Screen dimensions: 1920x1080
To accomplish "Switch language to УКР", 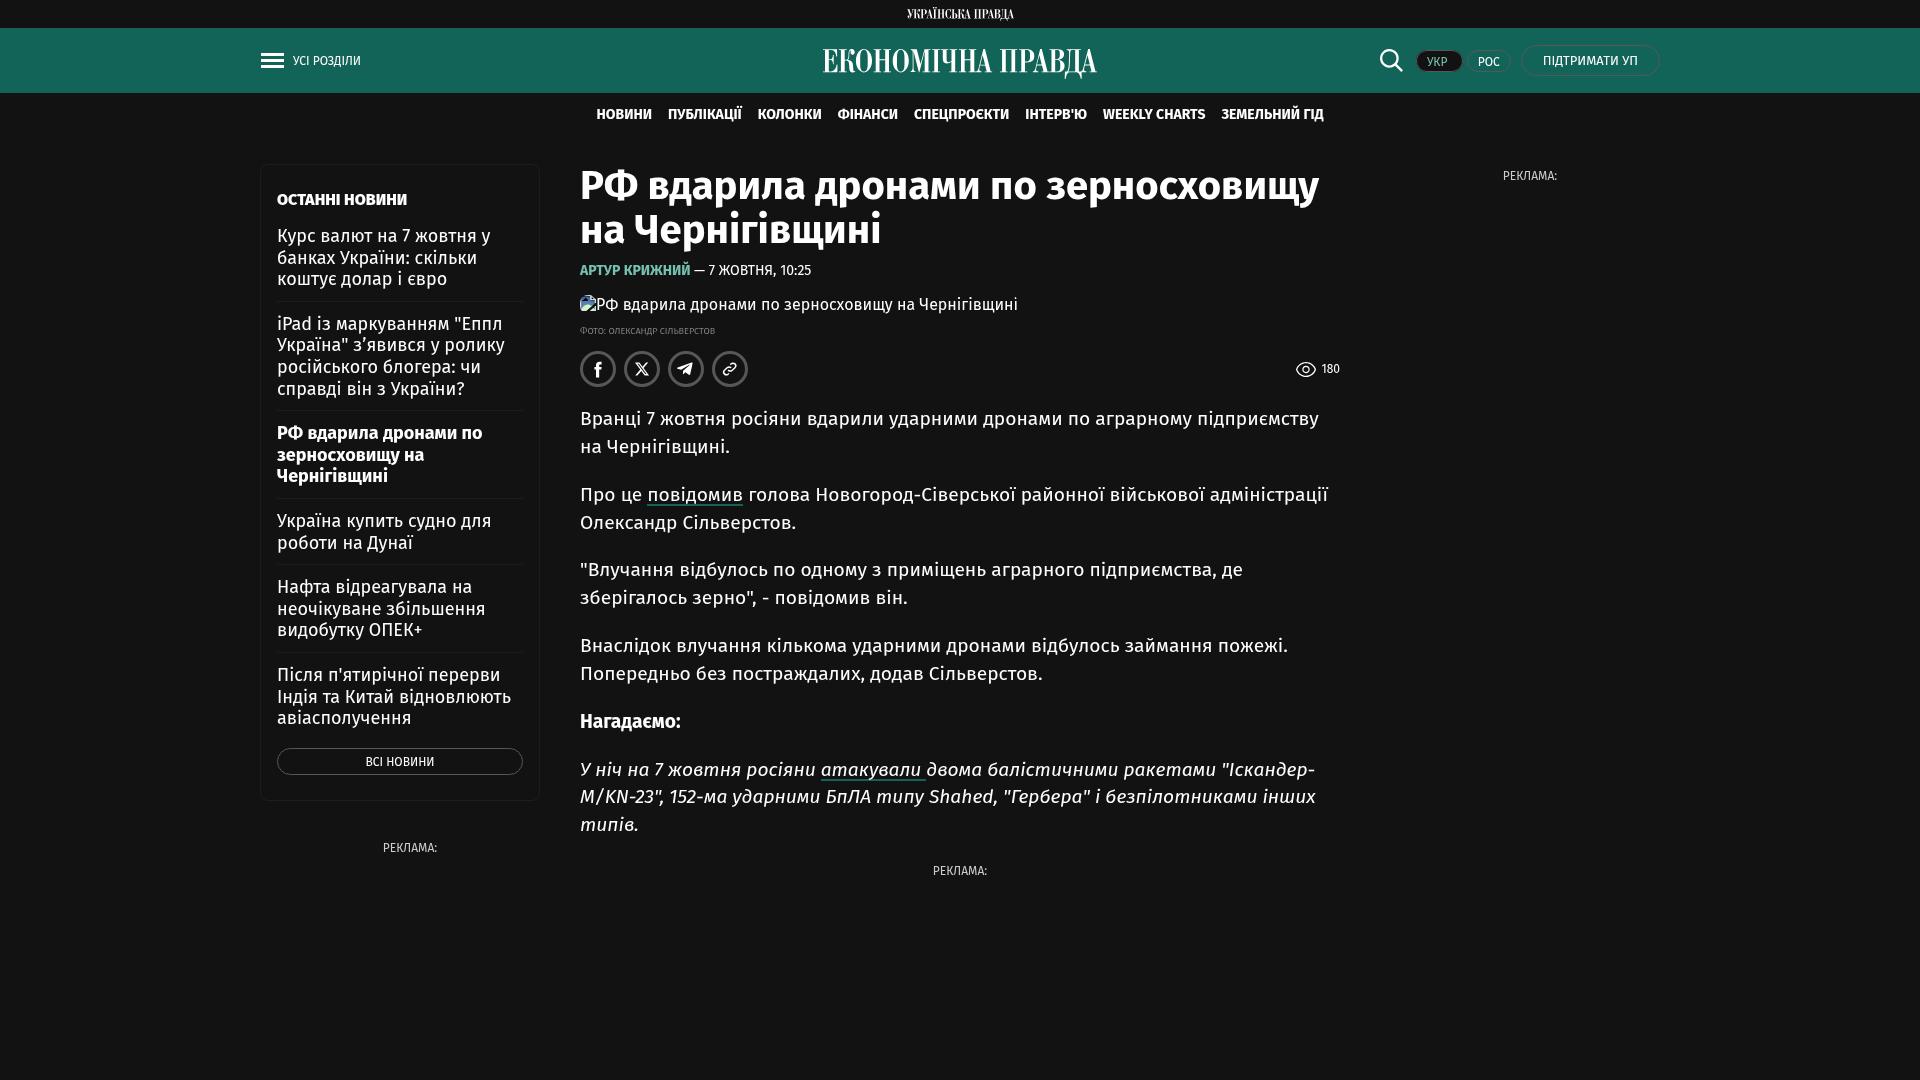I will coord(1438,61).
